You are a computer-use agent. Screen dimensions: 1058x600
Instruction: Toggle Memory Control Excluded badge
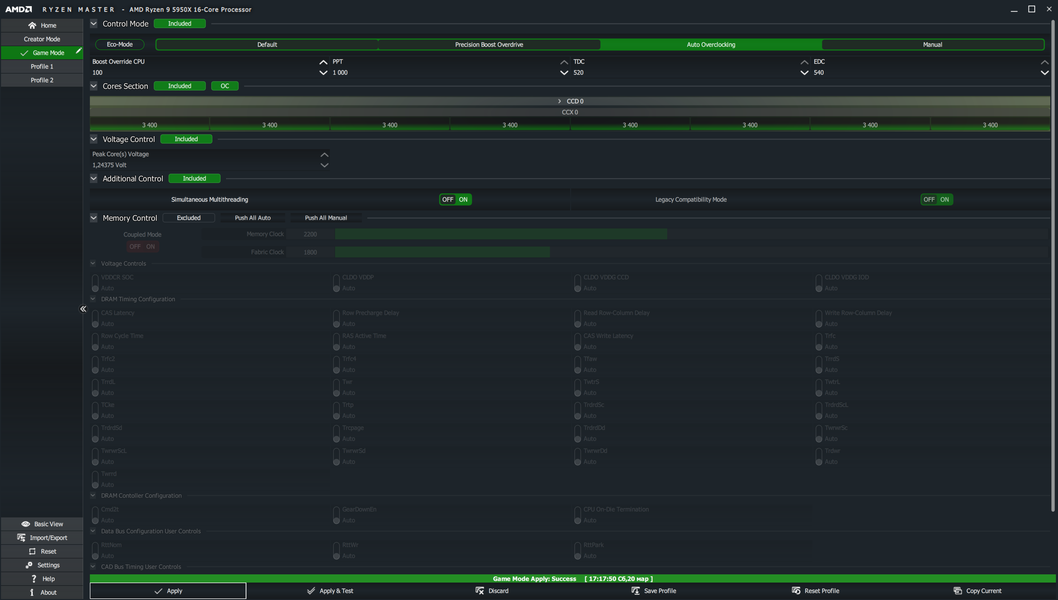coord(189,217)
